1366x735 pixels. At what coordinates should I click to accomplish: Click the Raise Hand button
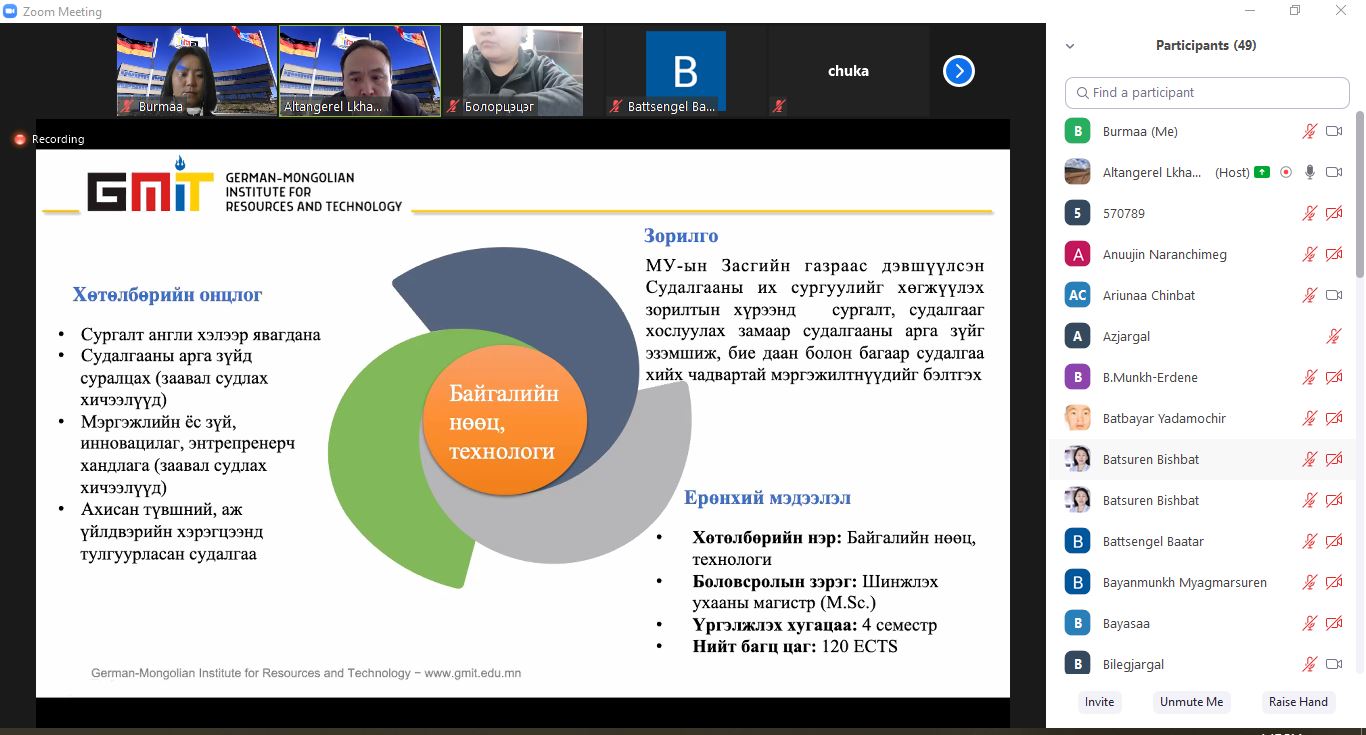tap(1298, 702)
